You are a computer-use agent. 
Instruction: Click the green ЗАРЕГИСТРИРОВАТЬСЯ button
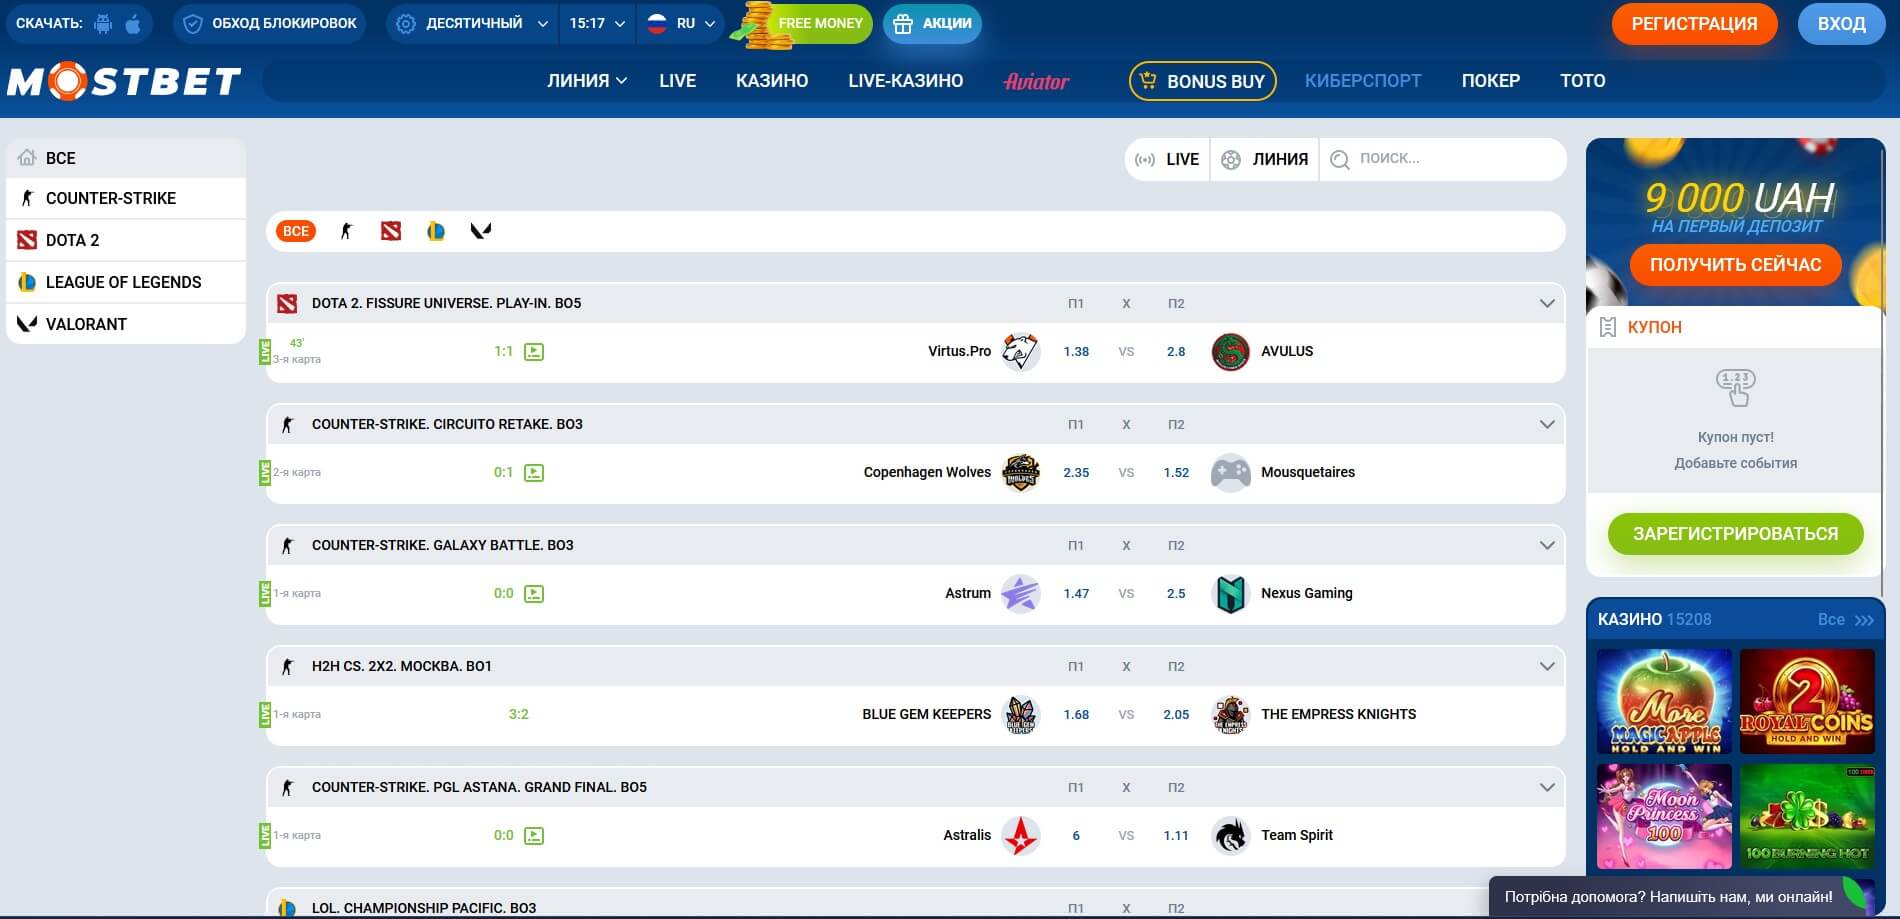tap(1735, 534)
